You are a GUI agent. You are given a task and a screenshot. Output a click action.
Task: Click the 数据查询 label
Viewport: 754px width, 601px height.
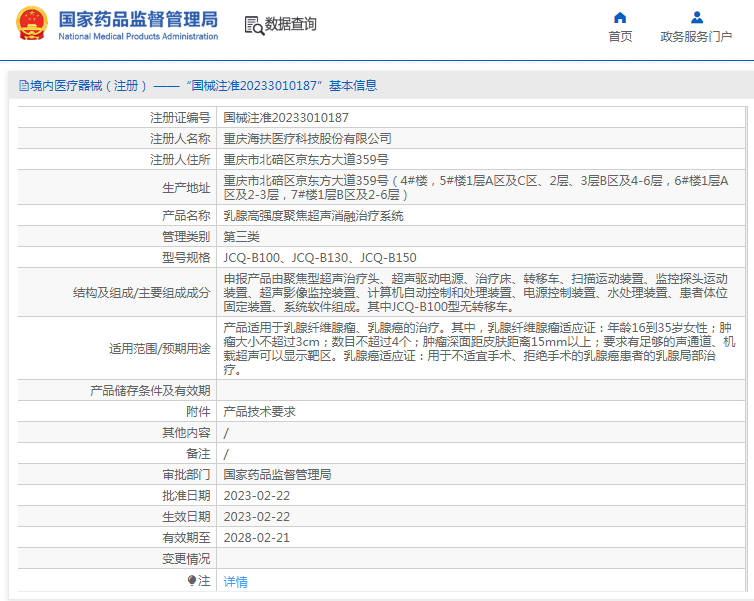click(x=290, y=24)
